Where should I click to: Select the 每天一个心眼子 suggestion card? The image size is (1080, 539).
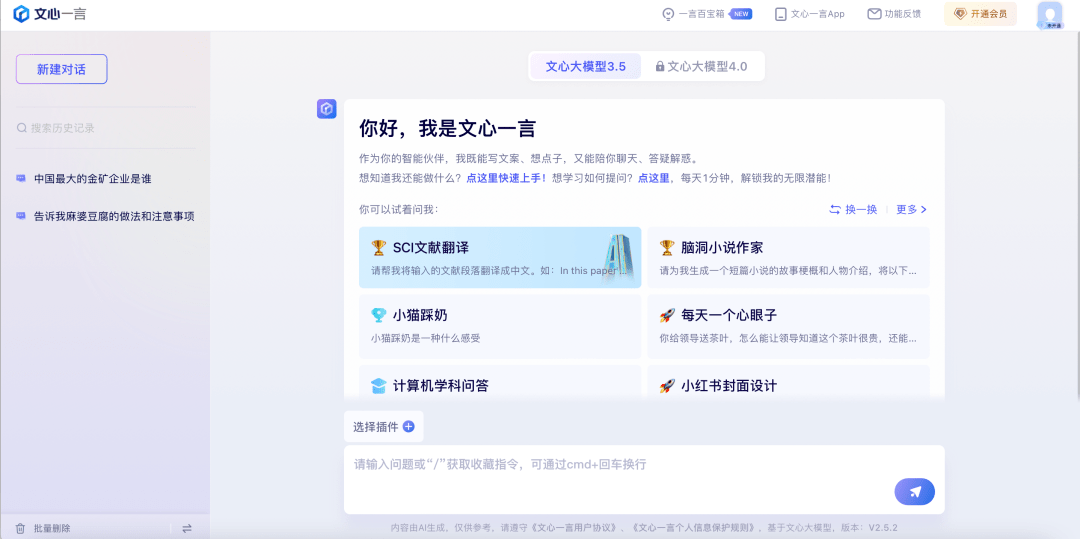pos(788,326)
